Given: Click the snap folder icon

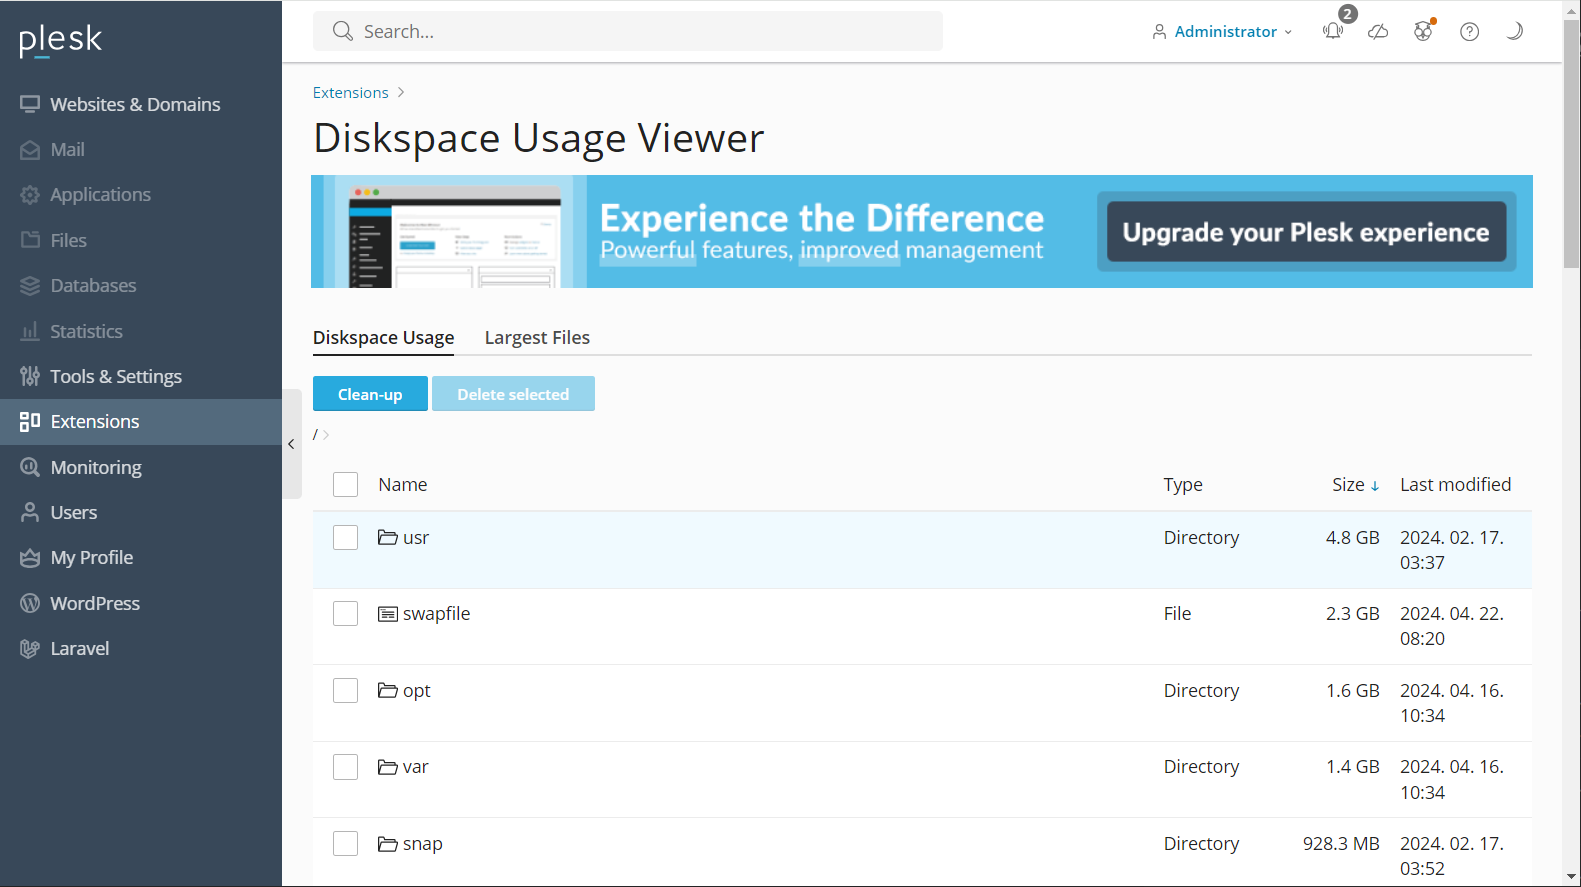Looking at the screenshot, I should (x=388, y=844).
